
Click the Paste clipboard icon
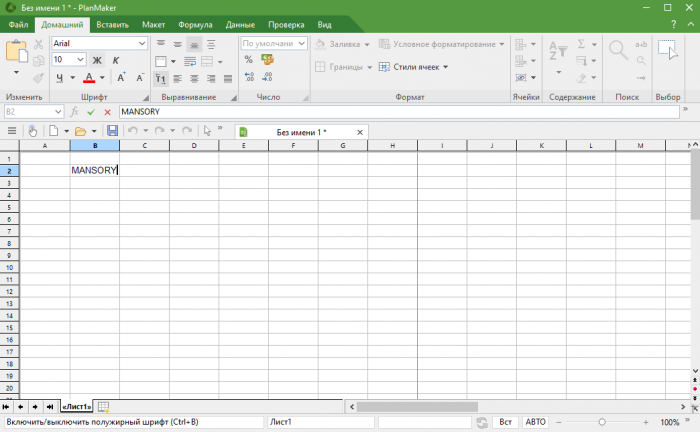(17, 52)
